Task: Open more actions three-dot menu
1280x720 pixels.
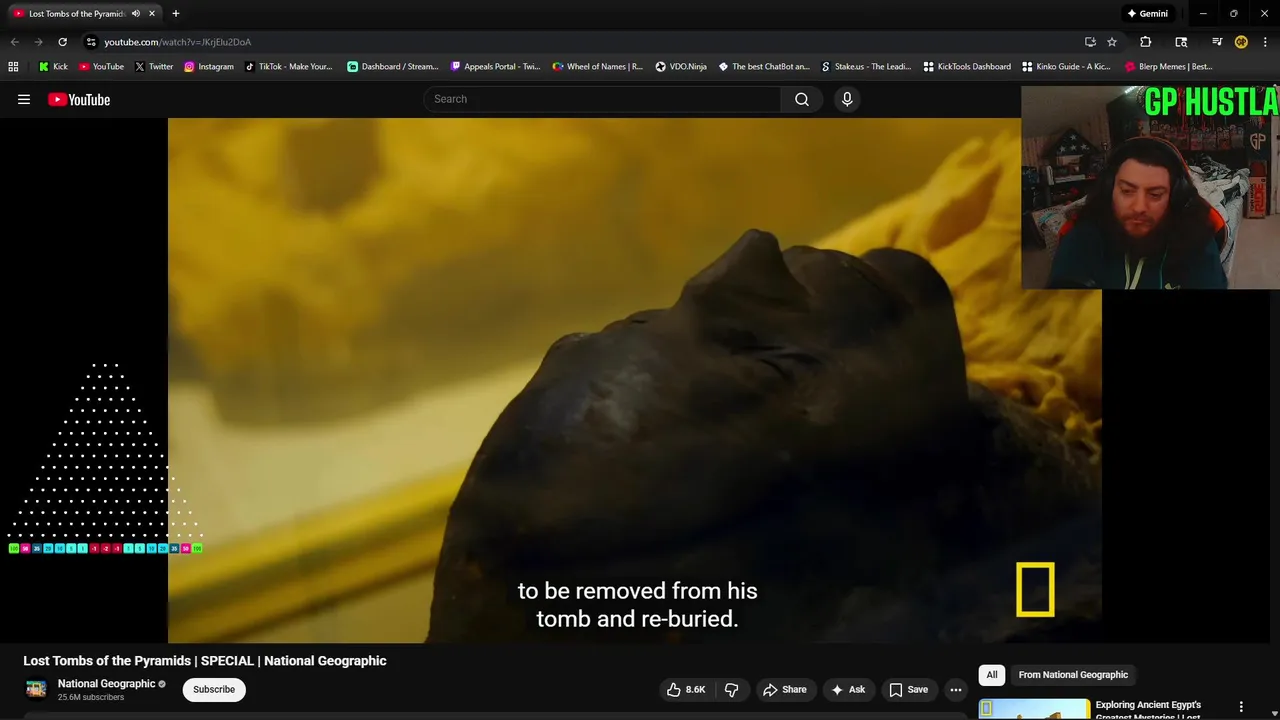Action: coord(956,689)
